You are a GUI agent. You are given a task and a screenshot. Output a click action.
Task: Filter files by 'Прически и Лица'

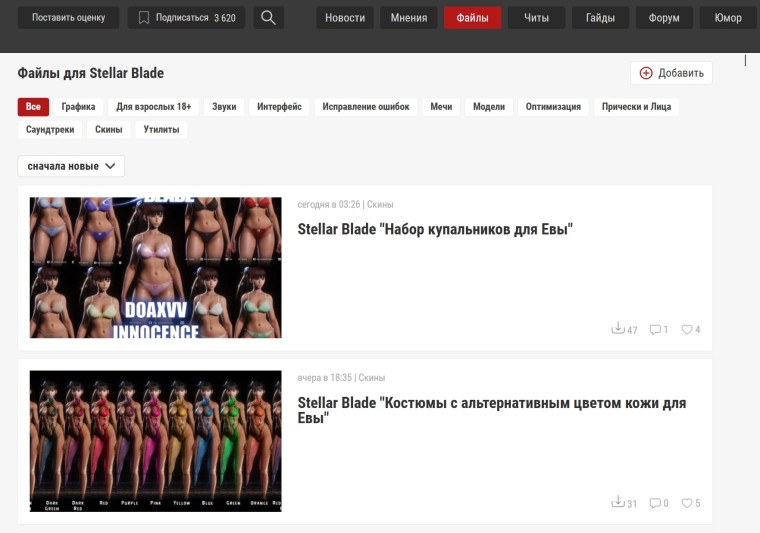636,107
